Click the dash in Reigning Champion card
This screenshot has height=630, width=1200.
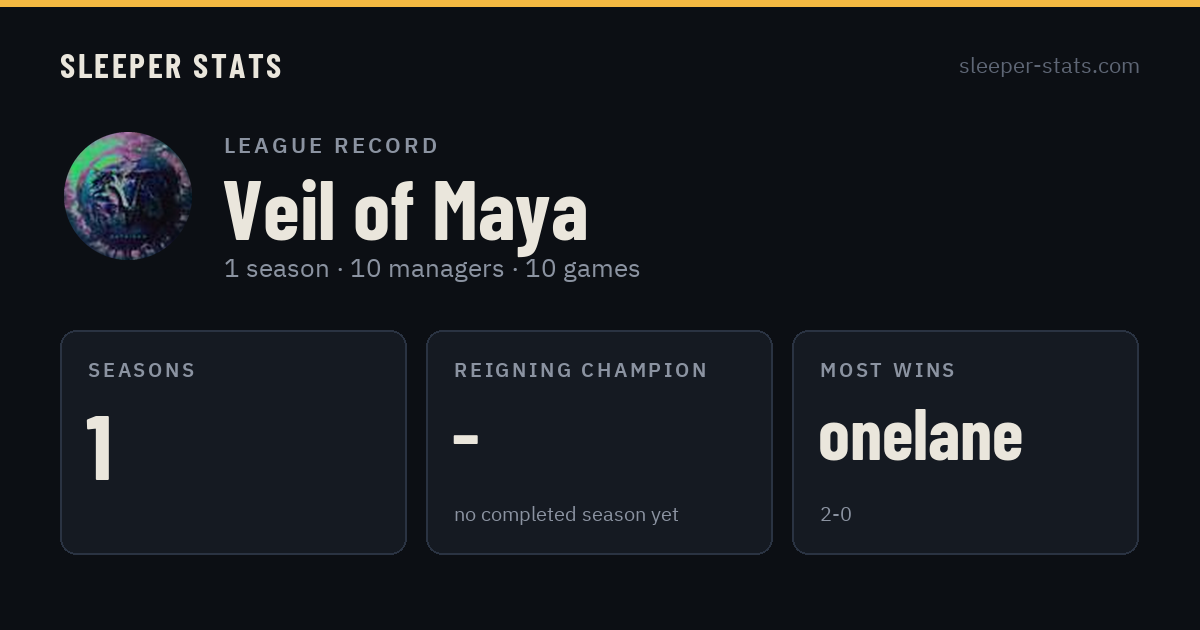[466, 439]
